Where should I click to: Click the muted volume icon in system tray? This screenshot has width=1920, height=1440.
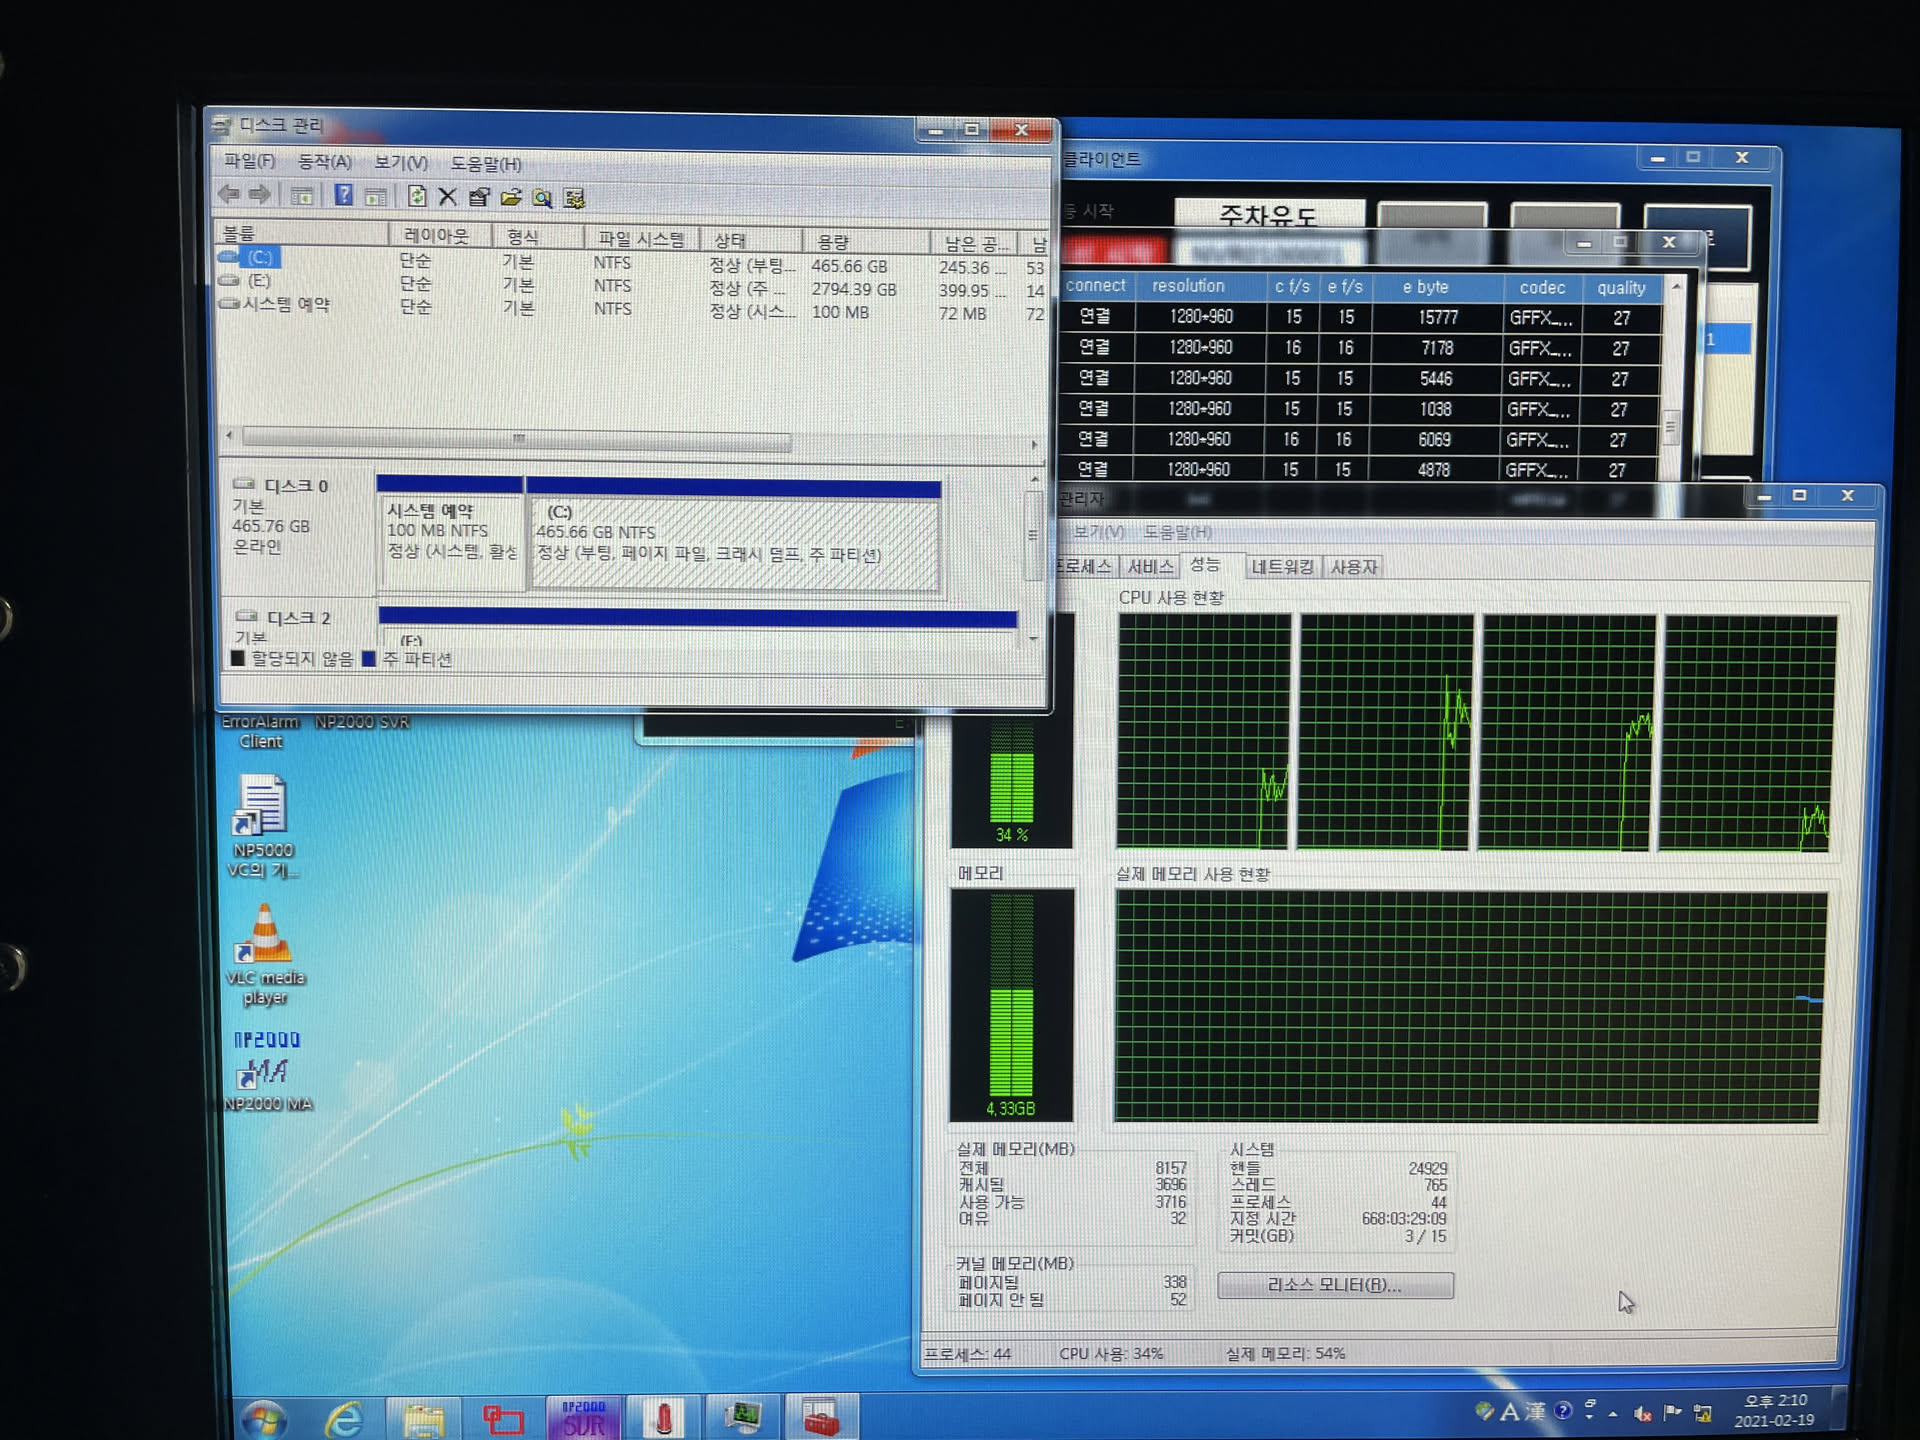[1642, 1413]
